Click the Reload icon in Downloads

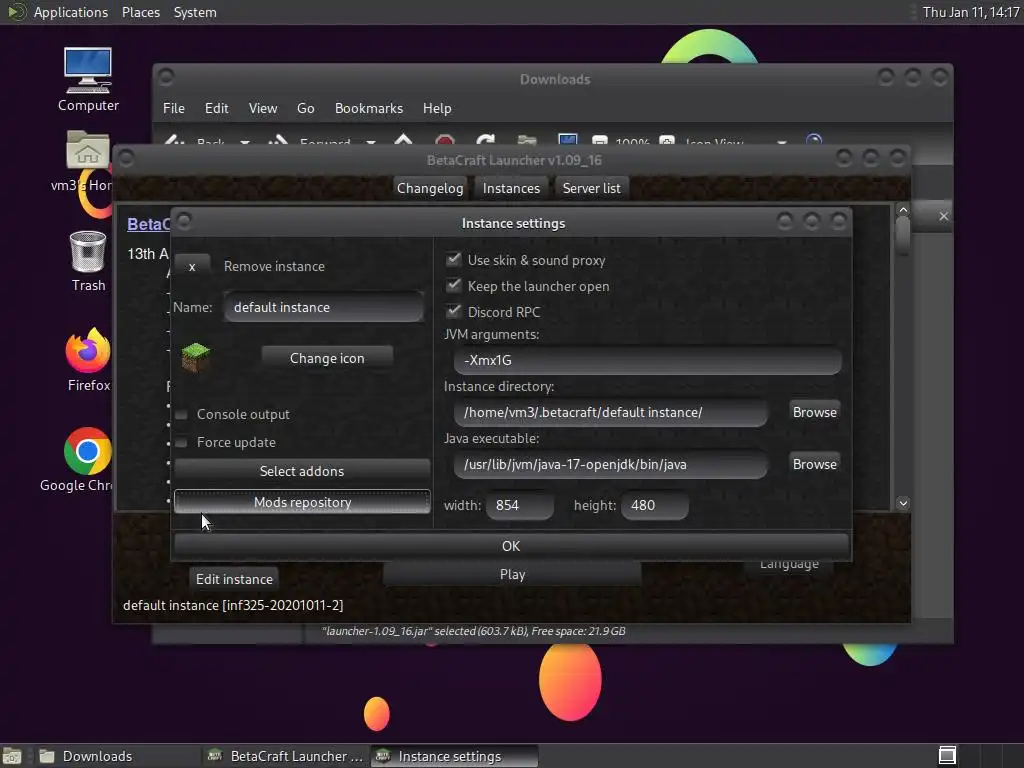point(485,140)
